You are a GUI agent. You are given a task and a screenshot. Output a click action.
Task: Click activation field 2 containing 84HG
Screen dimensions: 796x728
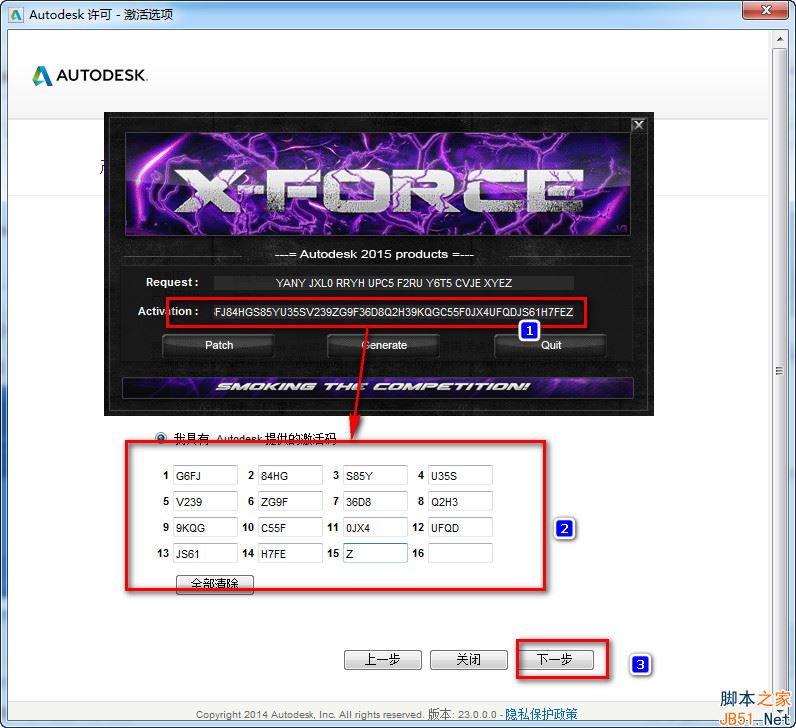point(290,476)
